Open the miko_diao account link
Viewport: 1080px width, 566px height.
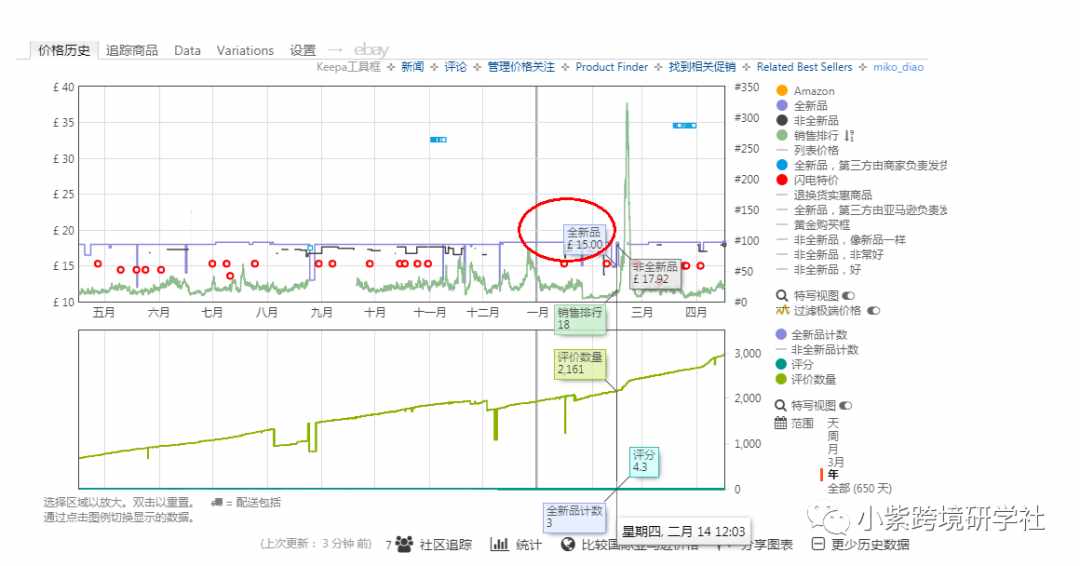(898, 67)
